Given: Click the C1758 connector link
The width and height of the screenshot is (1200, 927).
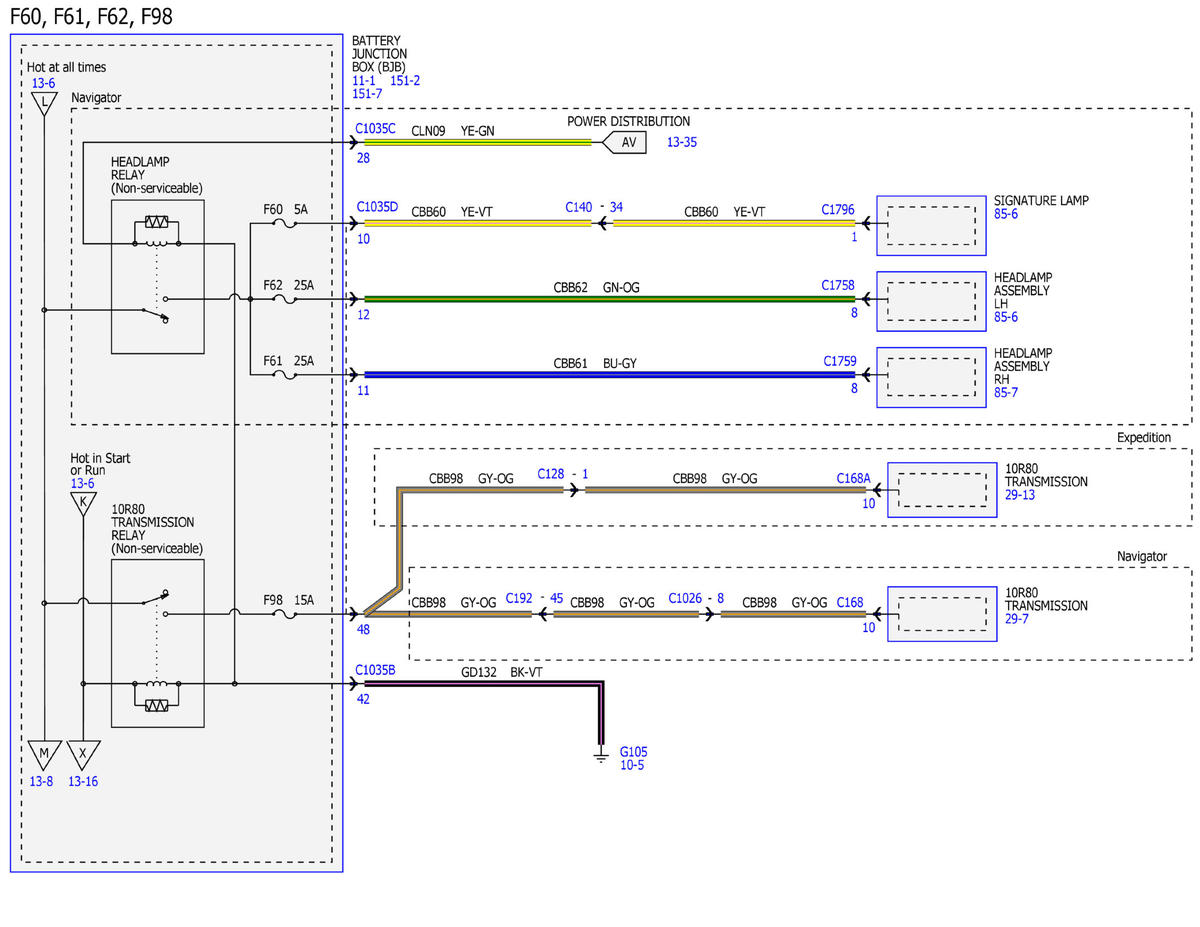Looking at the screenshot, I should point(838,285).
